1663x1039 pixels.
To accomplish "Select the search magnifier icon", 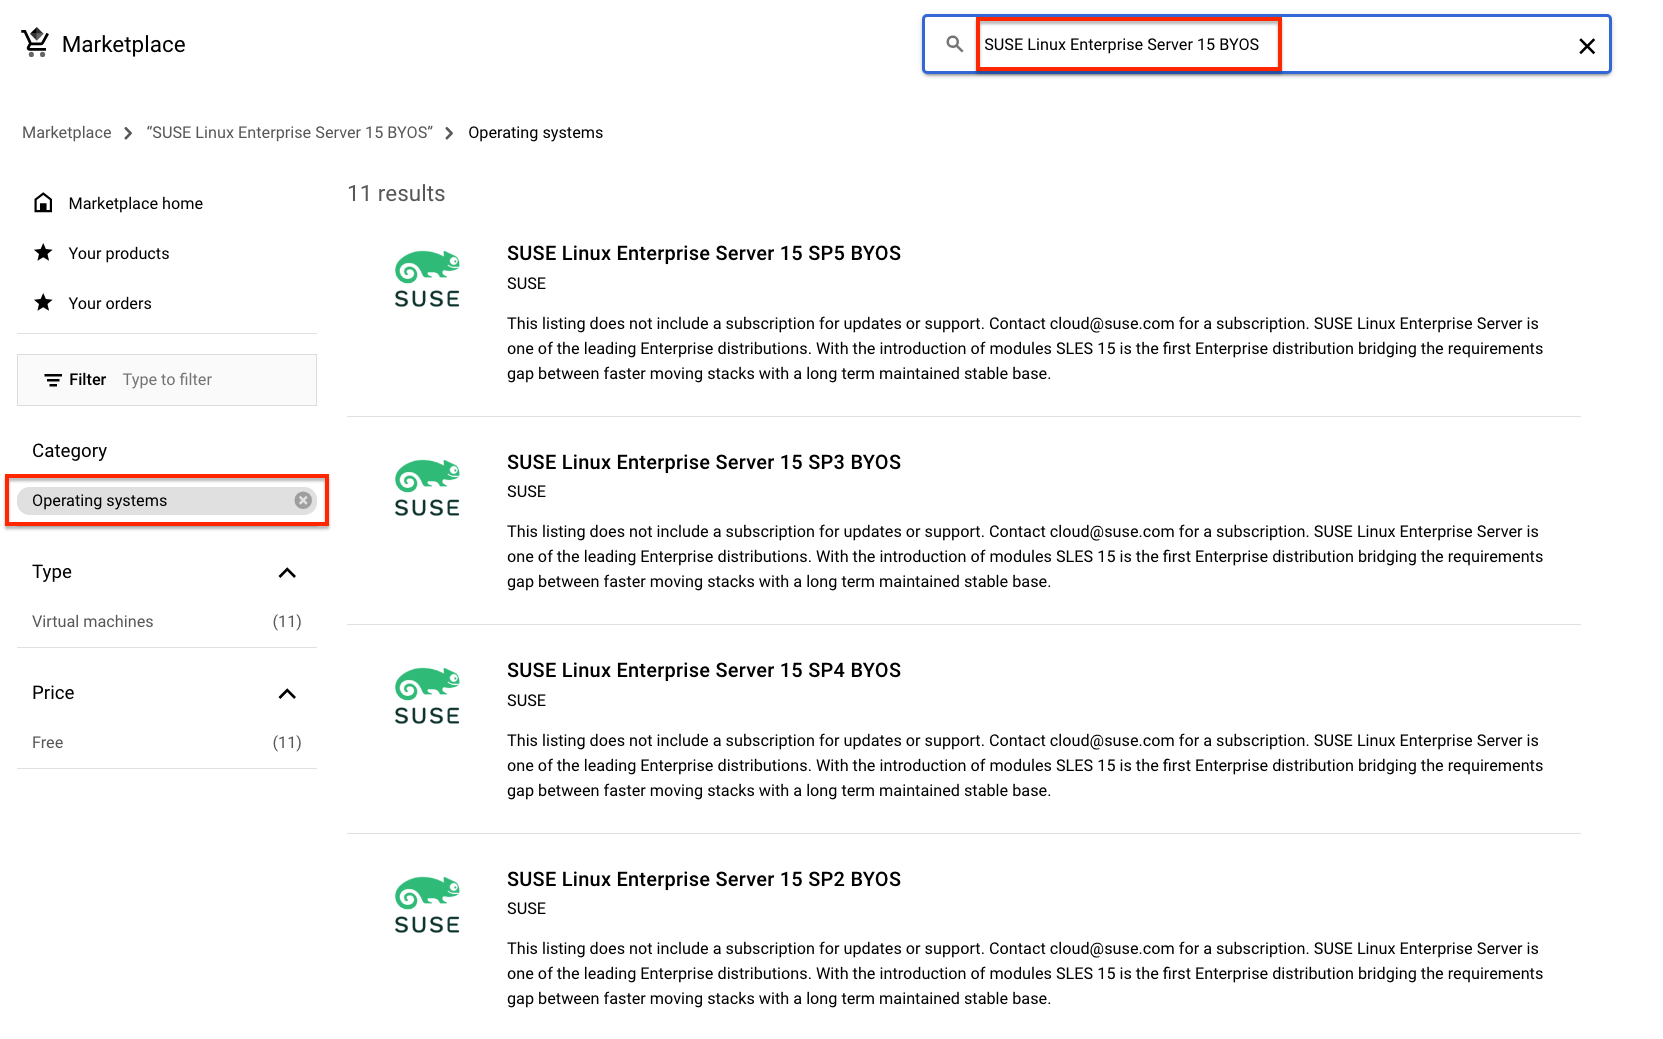I will (952, 44).
